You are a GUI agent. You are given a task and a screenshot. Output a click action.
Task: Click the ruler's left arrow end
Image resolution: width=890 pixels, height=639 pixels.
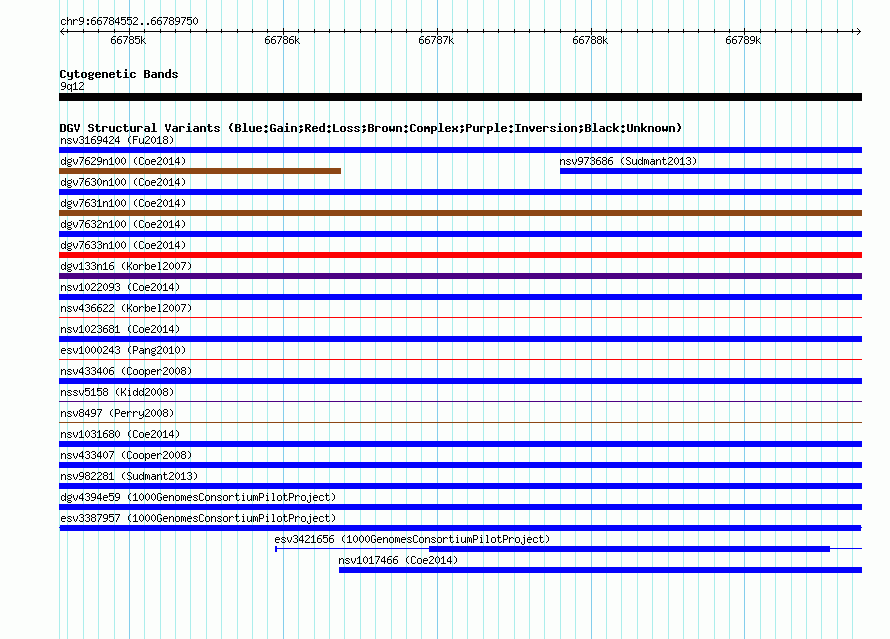63,31
